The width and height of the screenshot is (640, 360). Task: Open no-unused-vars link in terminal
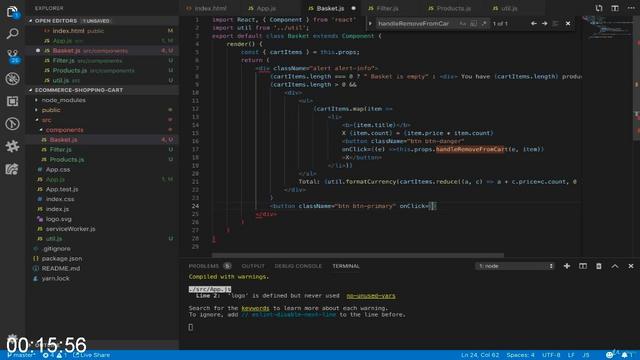pos(371,296)
